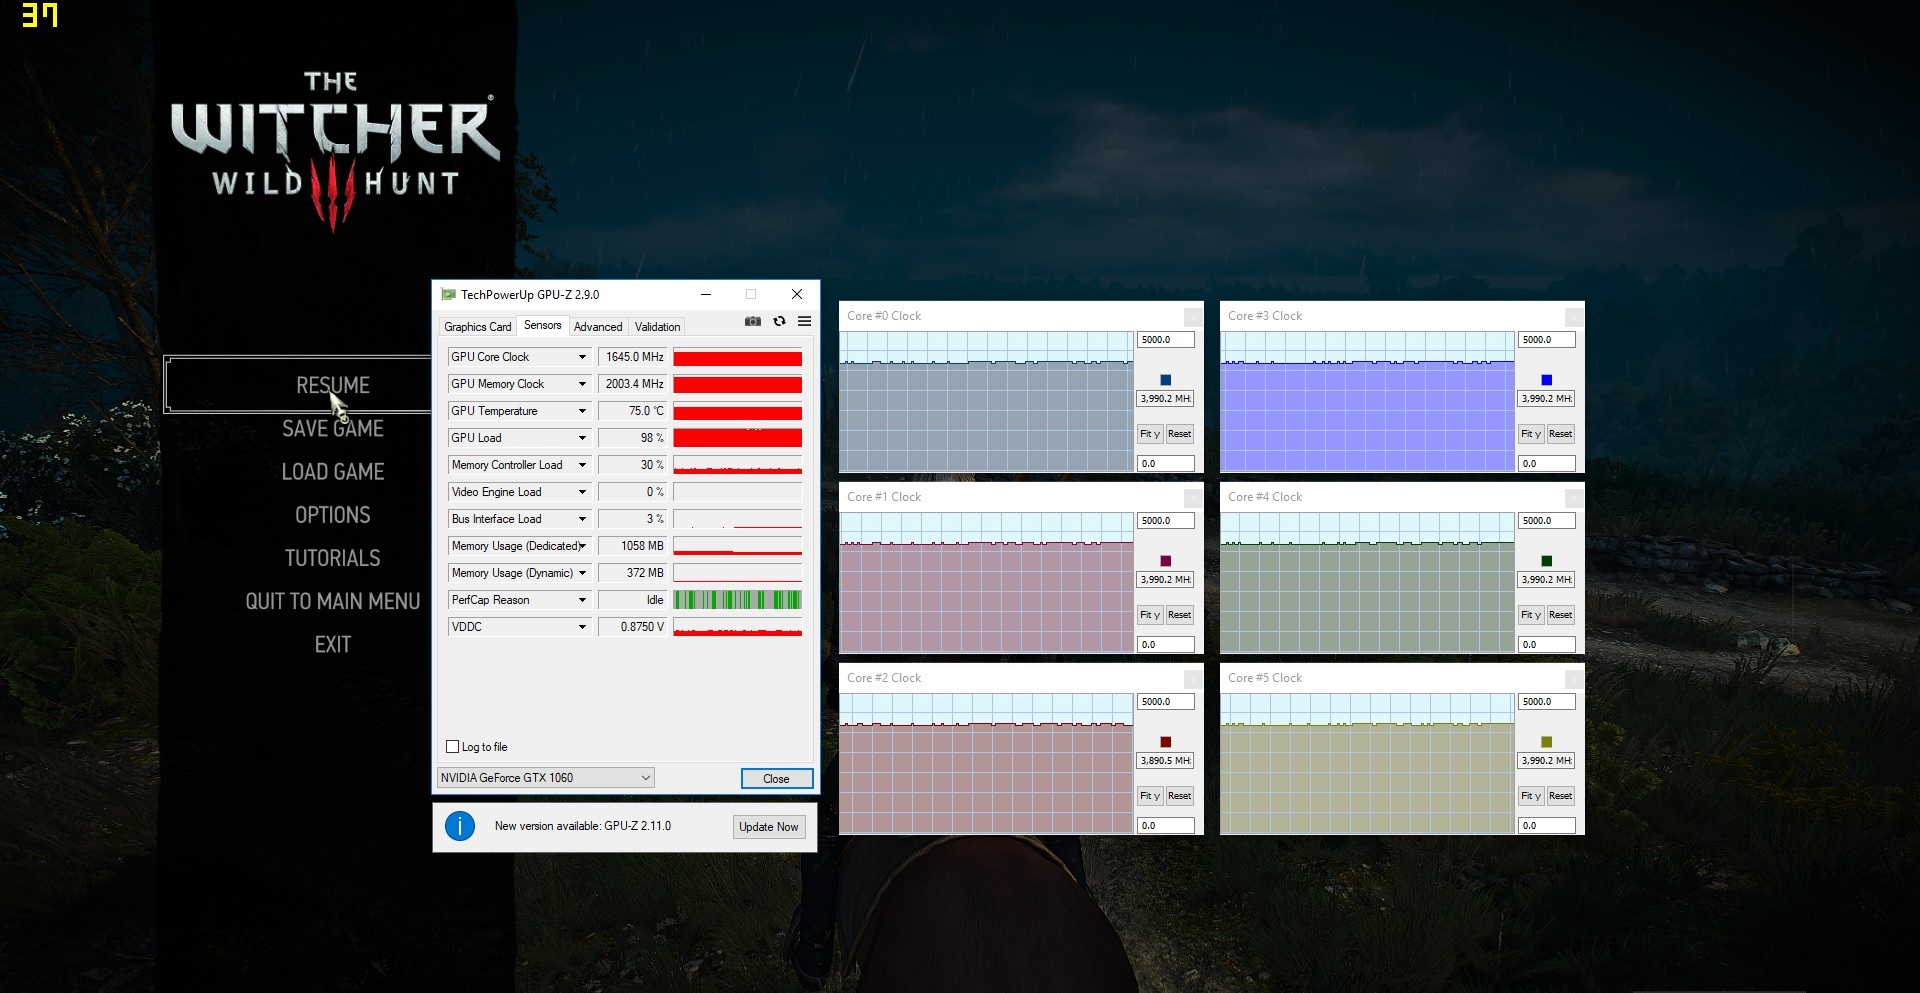
Task: Switch to the Graphics Card tab
Action: 478,327
